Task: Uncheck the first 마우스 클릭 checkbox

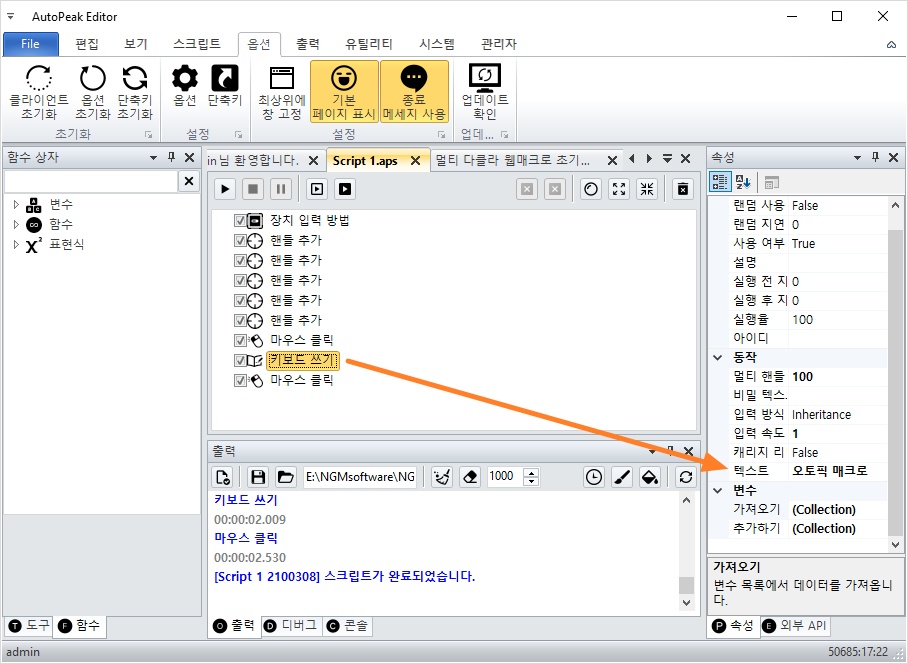Action: (240, 340)
